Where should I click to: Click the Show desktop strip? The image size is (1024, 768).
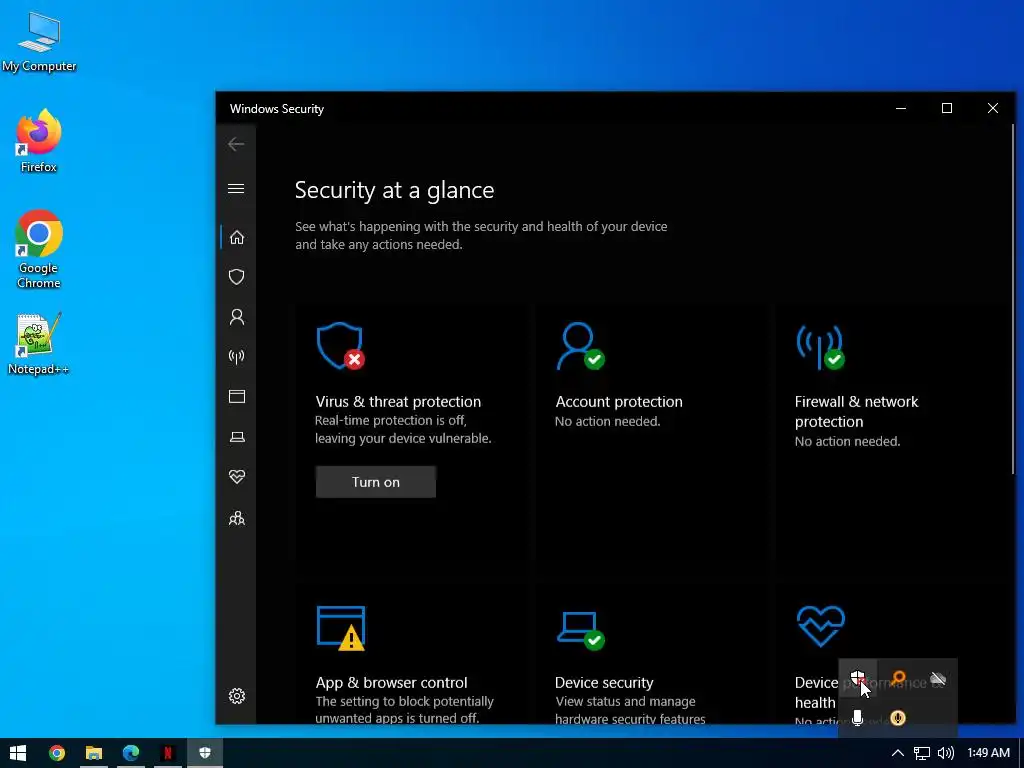pos(1021,754)
